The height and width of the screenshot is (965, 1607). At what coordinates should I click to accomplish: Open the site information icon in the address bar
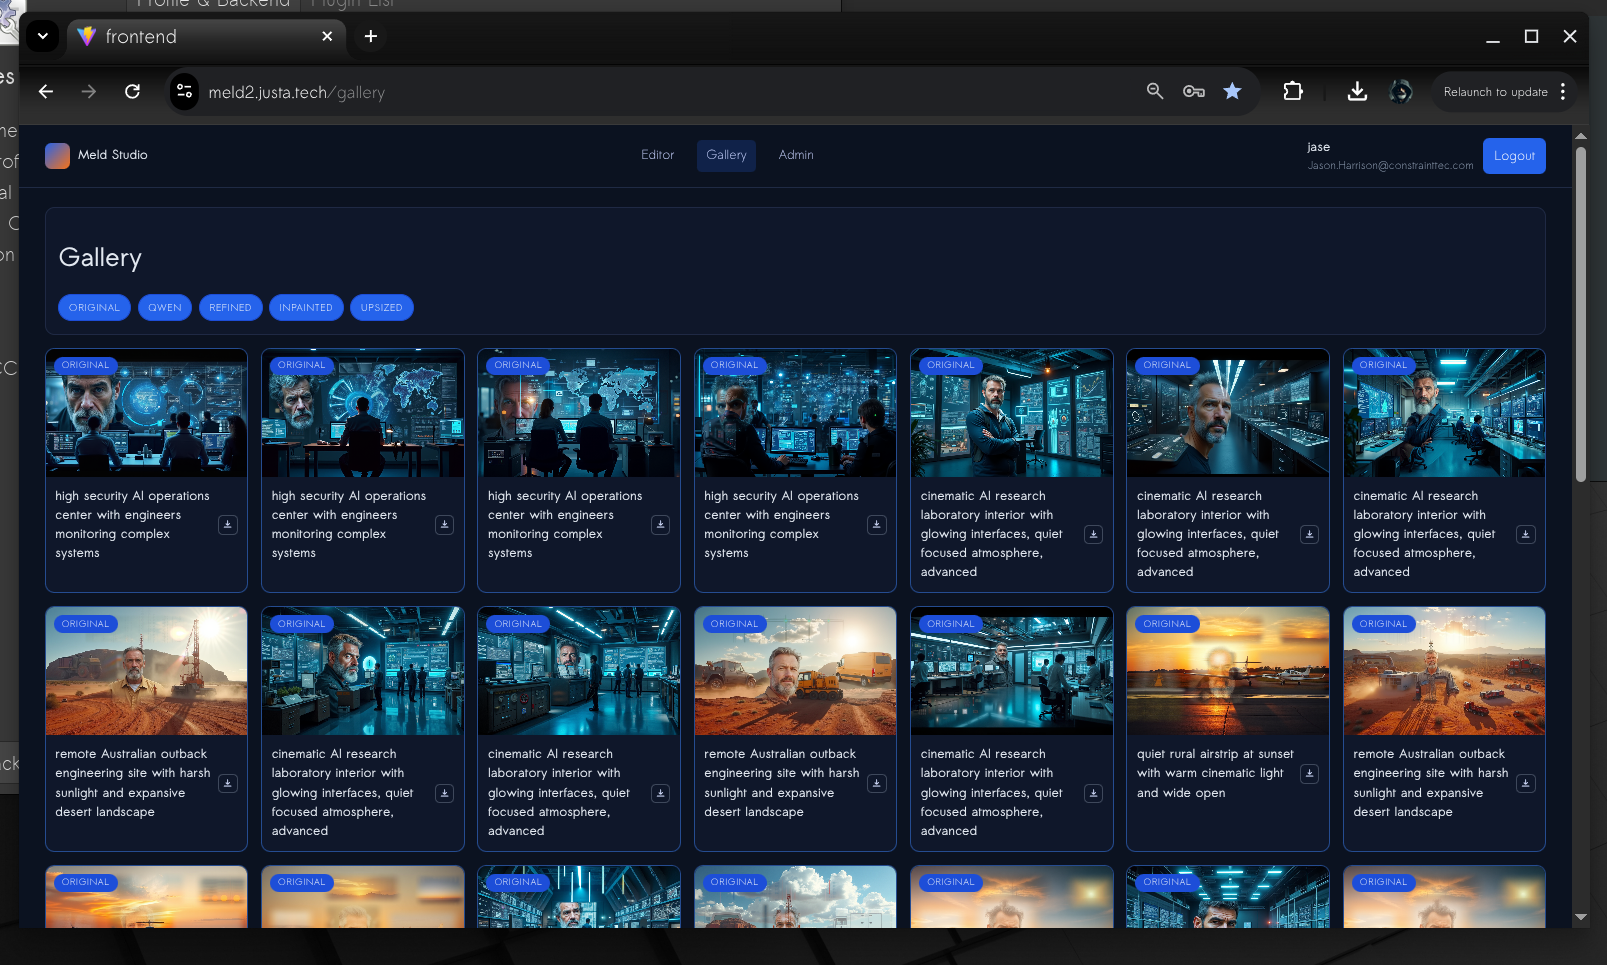point(184,91)
